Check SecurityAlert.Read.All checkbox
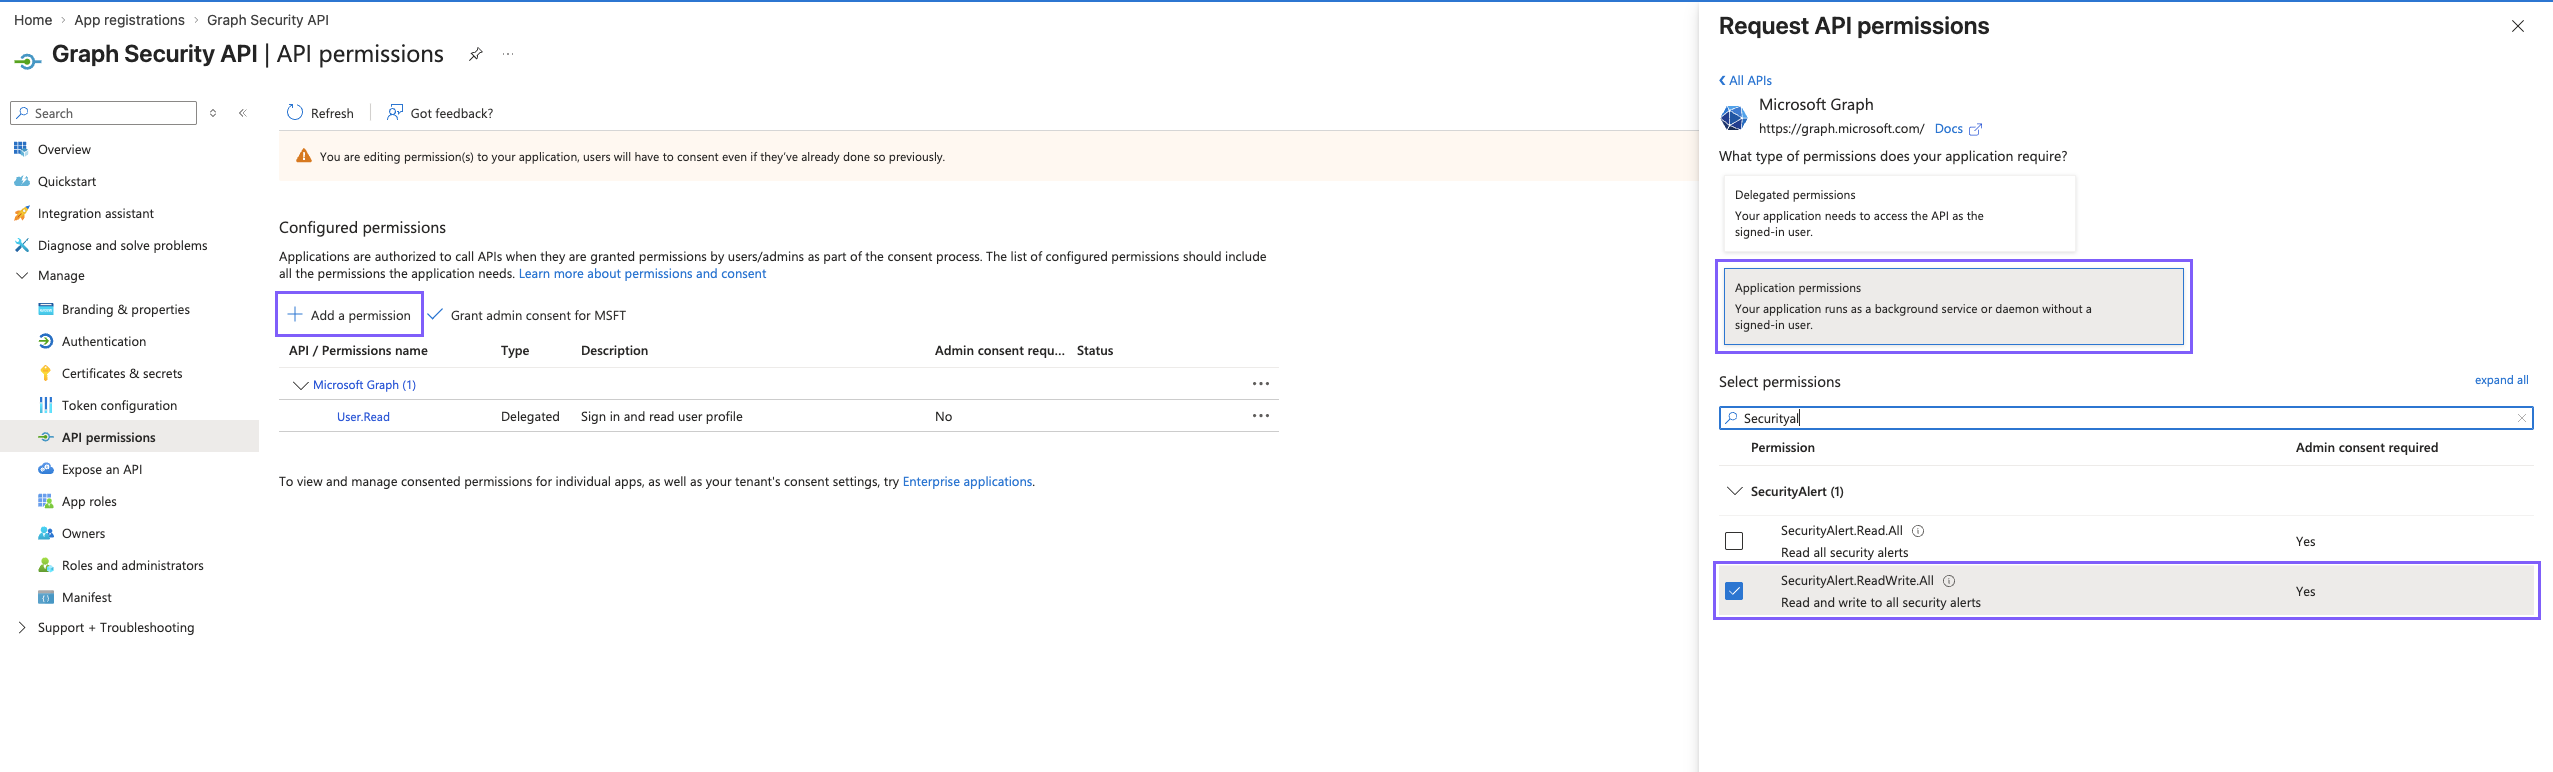This screenshot has height=772, width=2553. pos(1734,541)
